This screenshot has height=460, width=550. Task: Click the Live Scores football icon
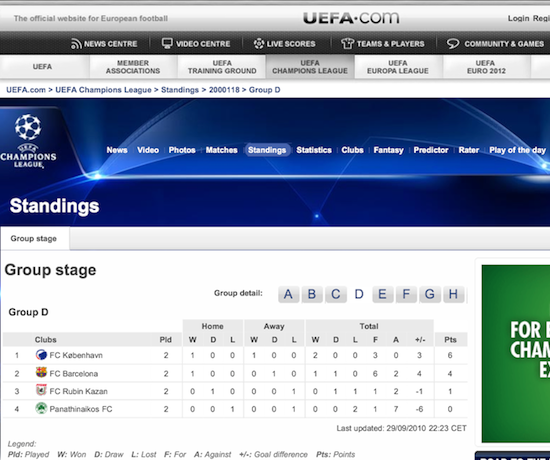[259, 44]
